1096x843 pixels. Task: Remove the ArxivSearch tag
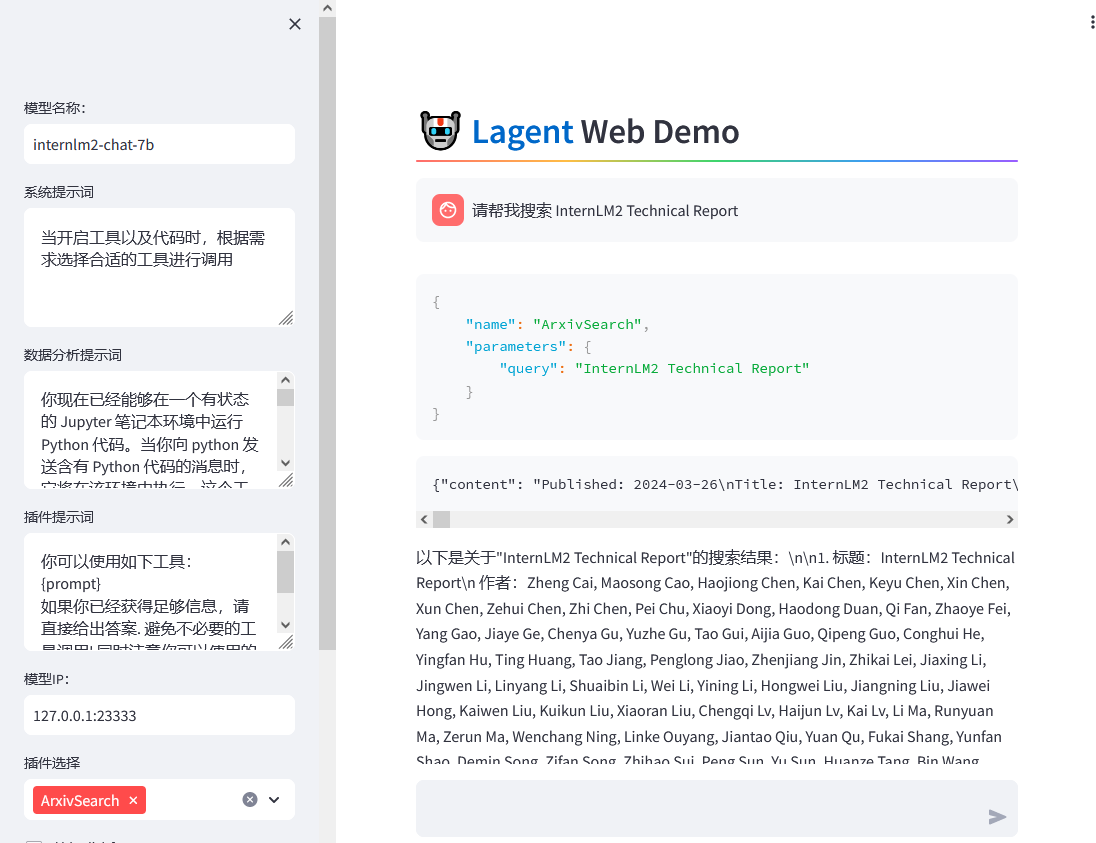(x=134, y=800)
